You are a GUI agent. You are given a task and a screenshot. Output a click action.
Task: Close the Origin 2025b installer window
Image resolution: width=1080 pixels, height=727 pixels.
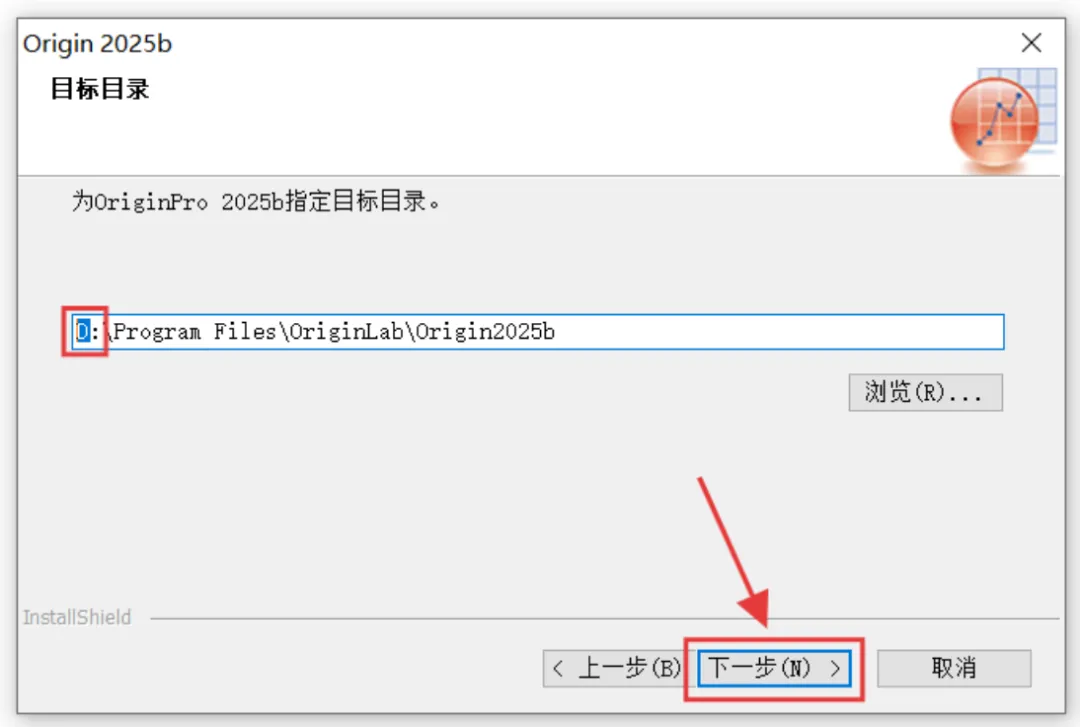click(x=1031, y=43)
